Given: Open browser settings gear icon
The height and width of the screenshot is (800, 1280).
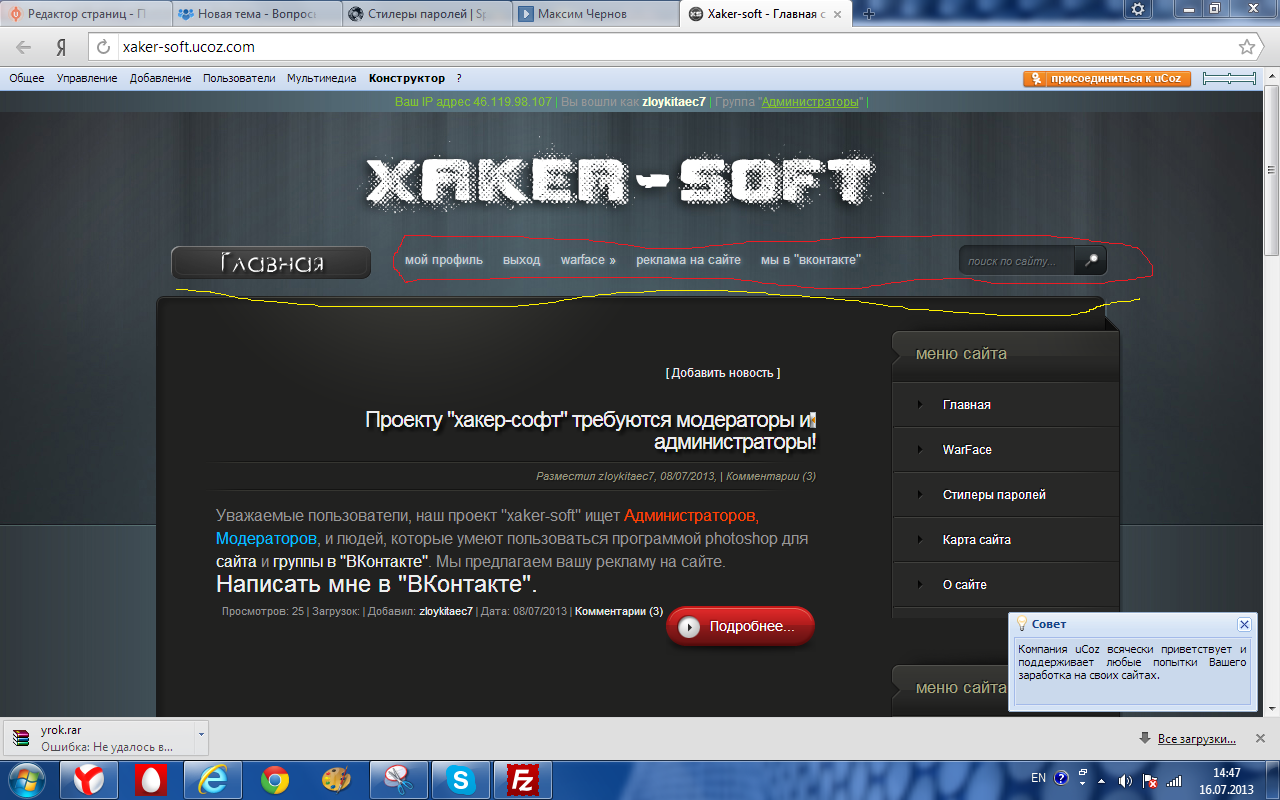Looking at the screenshot, I should click(x=1137, y=9).
